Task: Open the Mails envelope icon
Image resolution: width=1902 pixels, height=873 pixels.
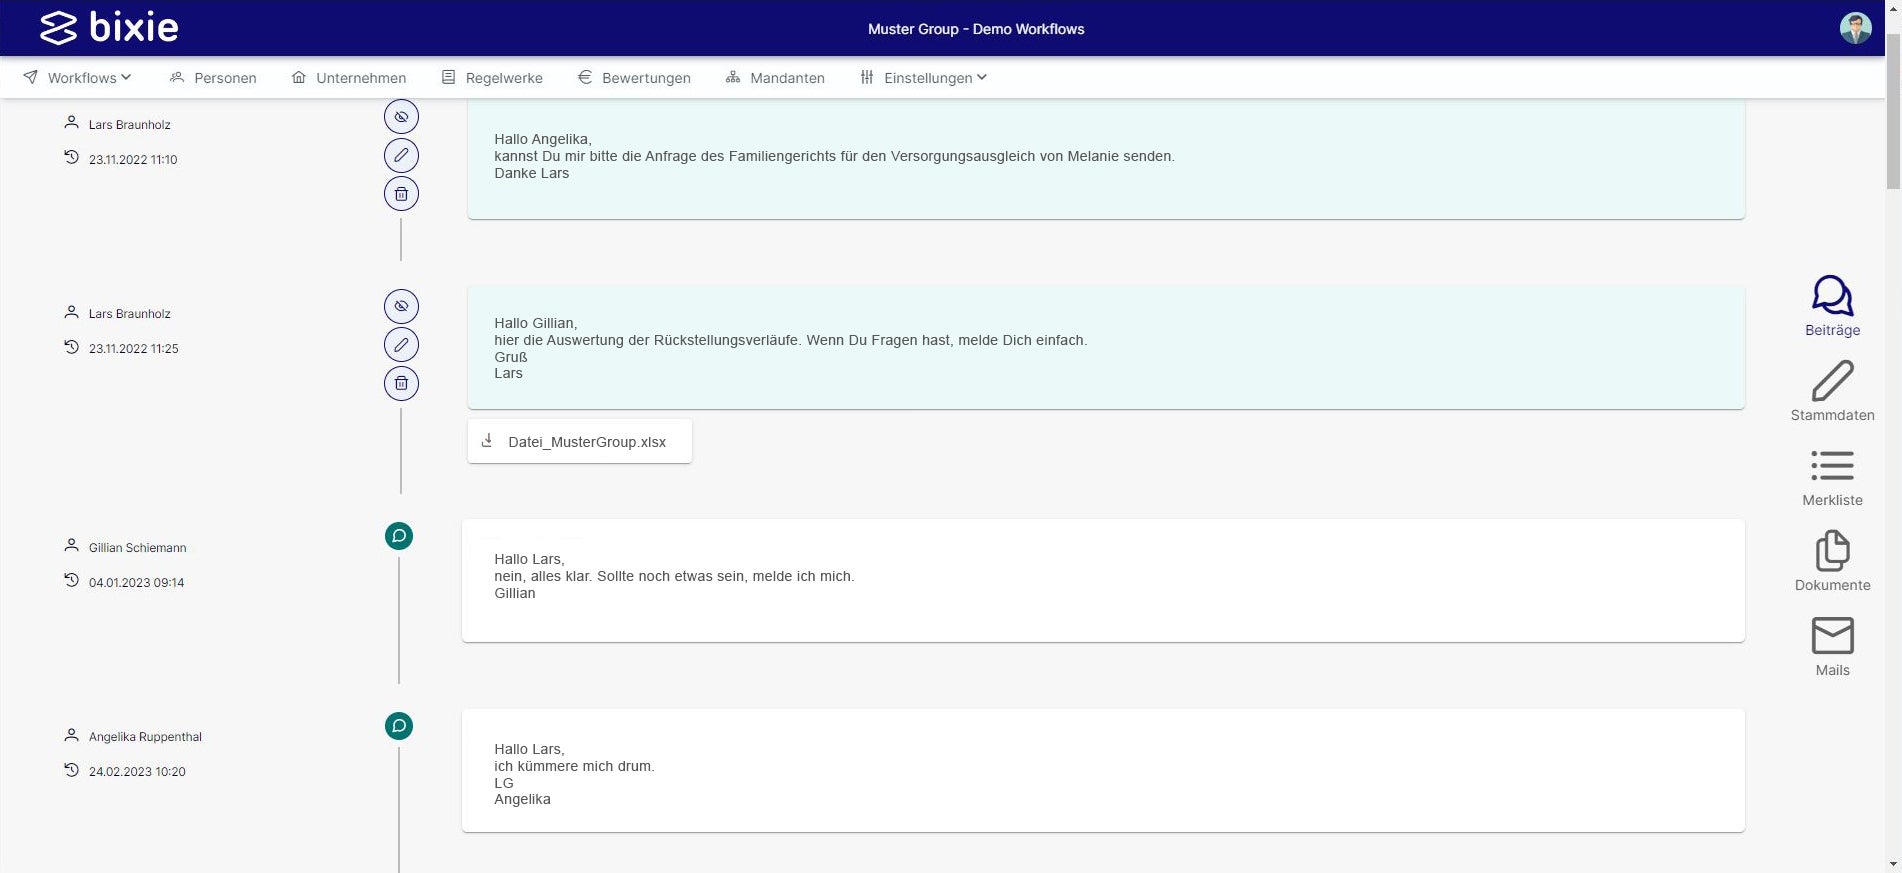Action: pyautogui.click(x=1831, y=636)
